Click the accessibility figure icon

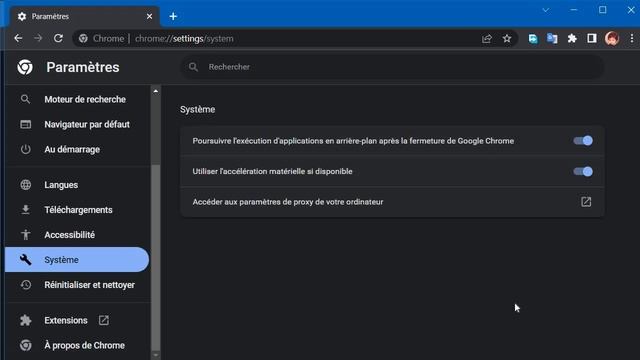(x=25, y=235)
